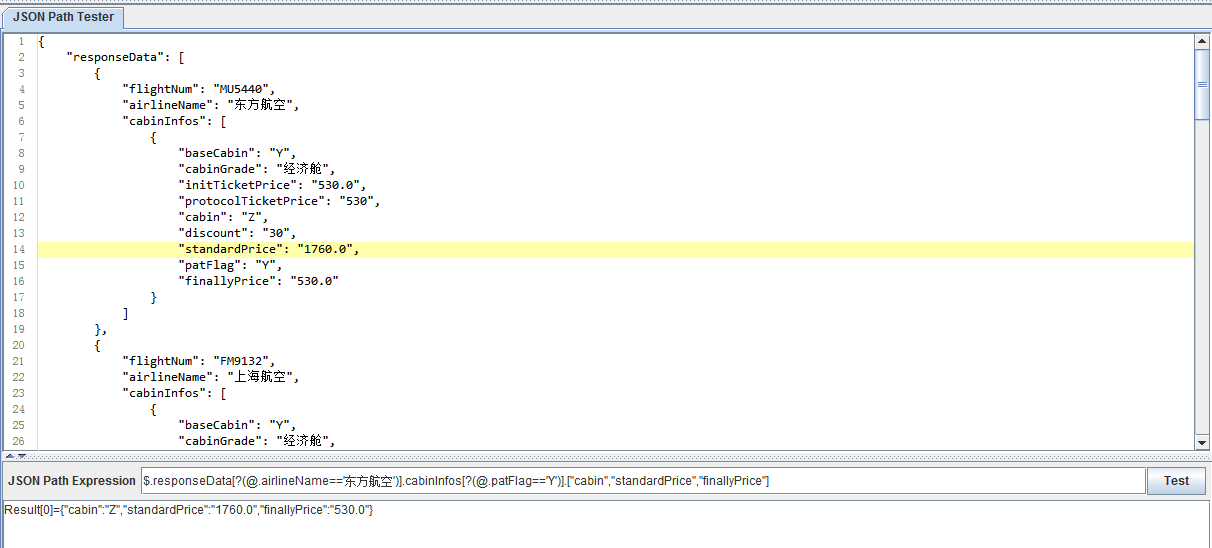This screenshot has width=1212, height=548.
Task: Click "baseCabin": "Y" on line 25
Action: tap(238, 425)
